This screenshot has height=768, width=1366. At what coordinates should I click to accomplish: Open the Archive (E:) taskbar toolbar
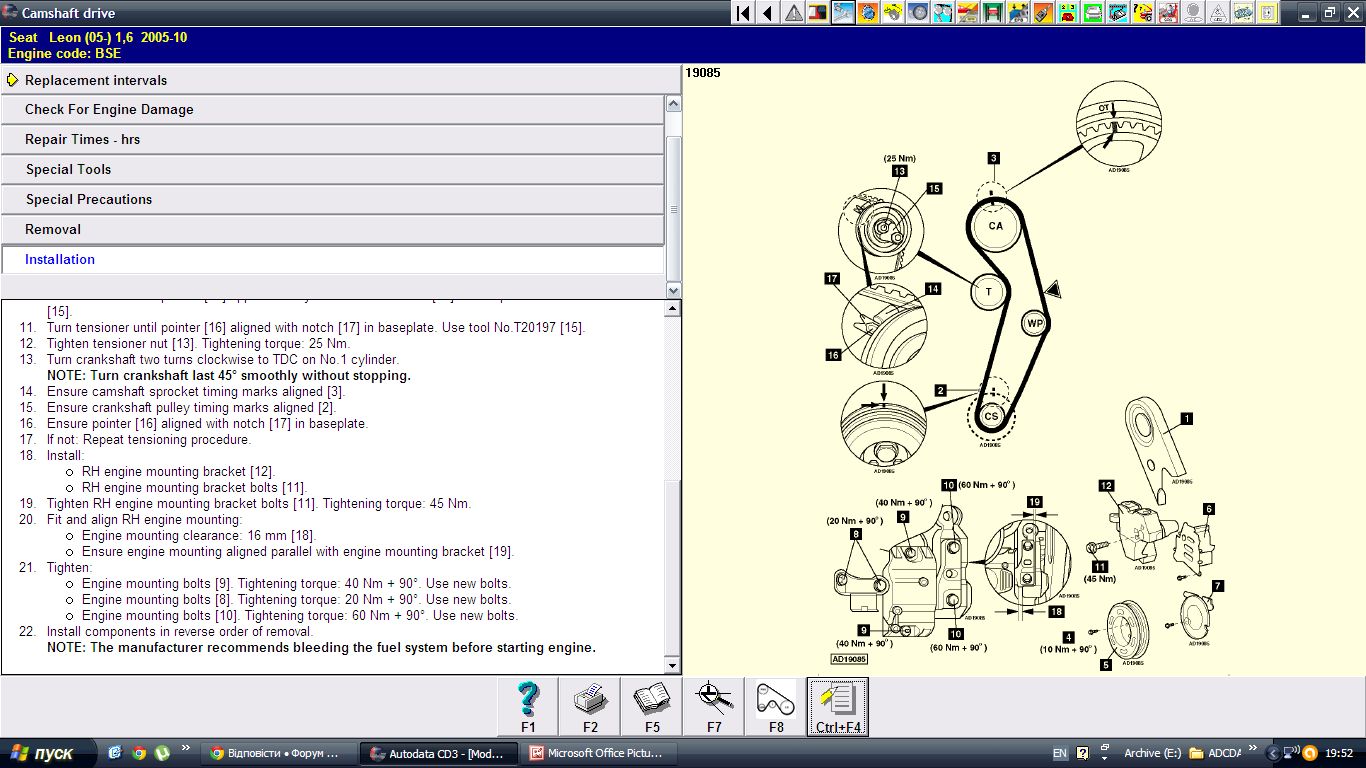[x=1152, y=753]
